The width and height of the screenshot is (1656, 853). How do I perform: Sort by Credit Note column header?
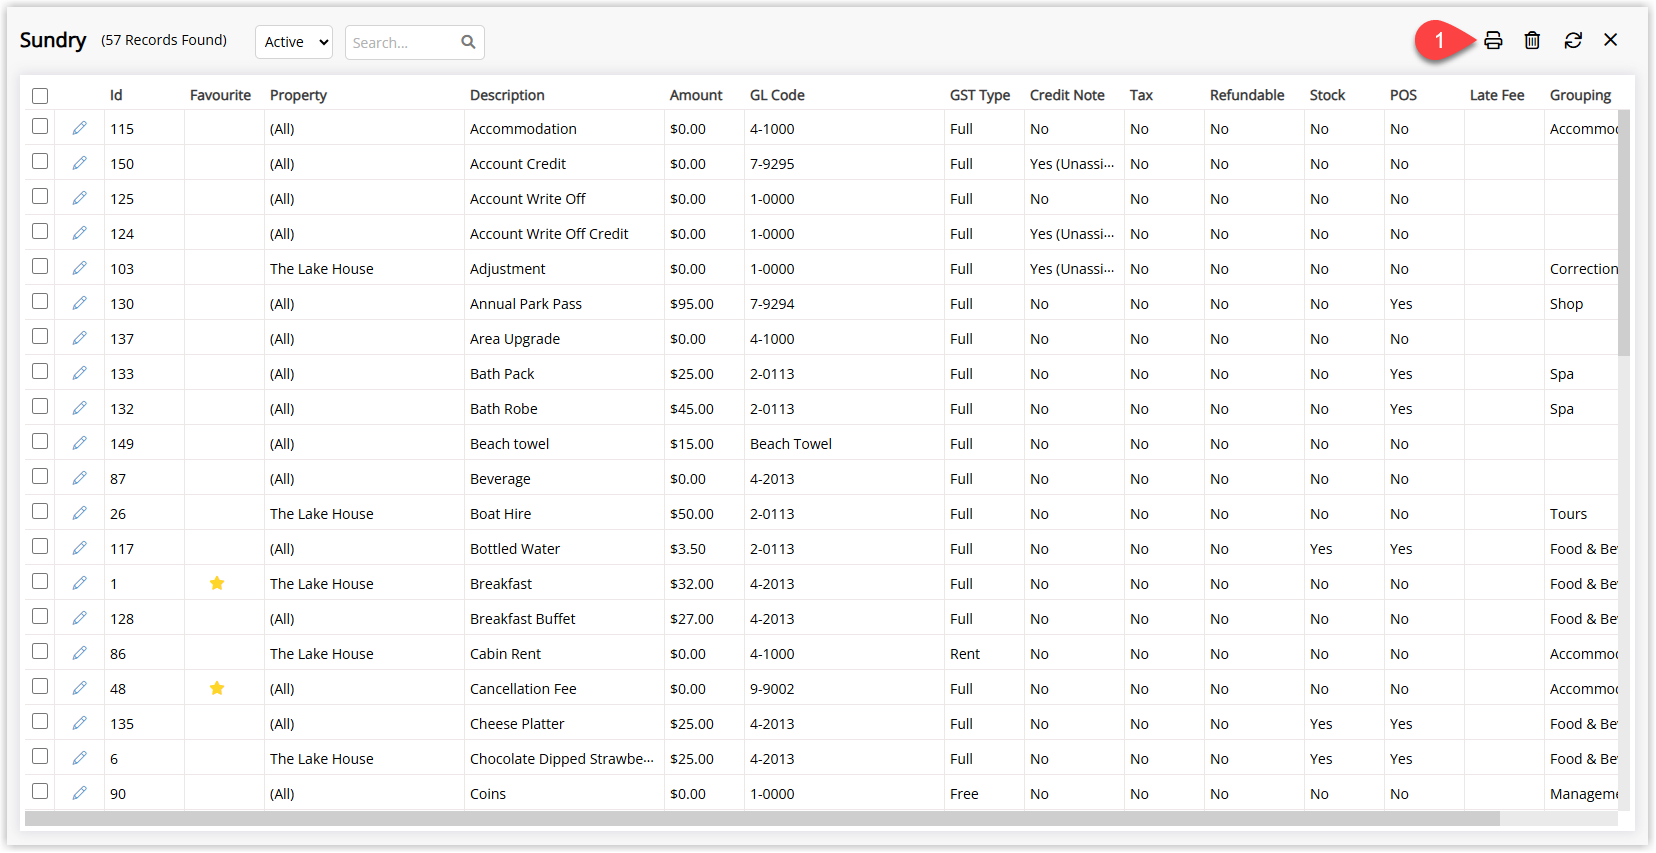point(1067,95)
